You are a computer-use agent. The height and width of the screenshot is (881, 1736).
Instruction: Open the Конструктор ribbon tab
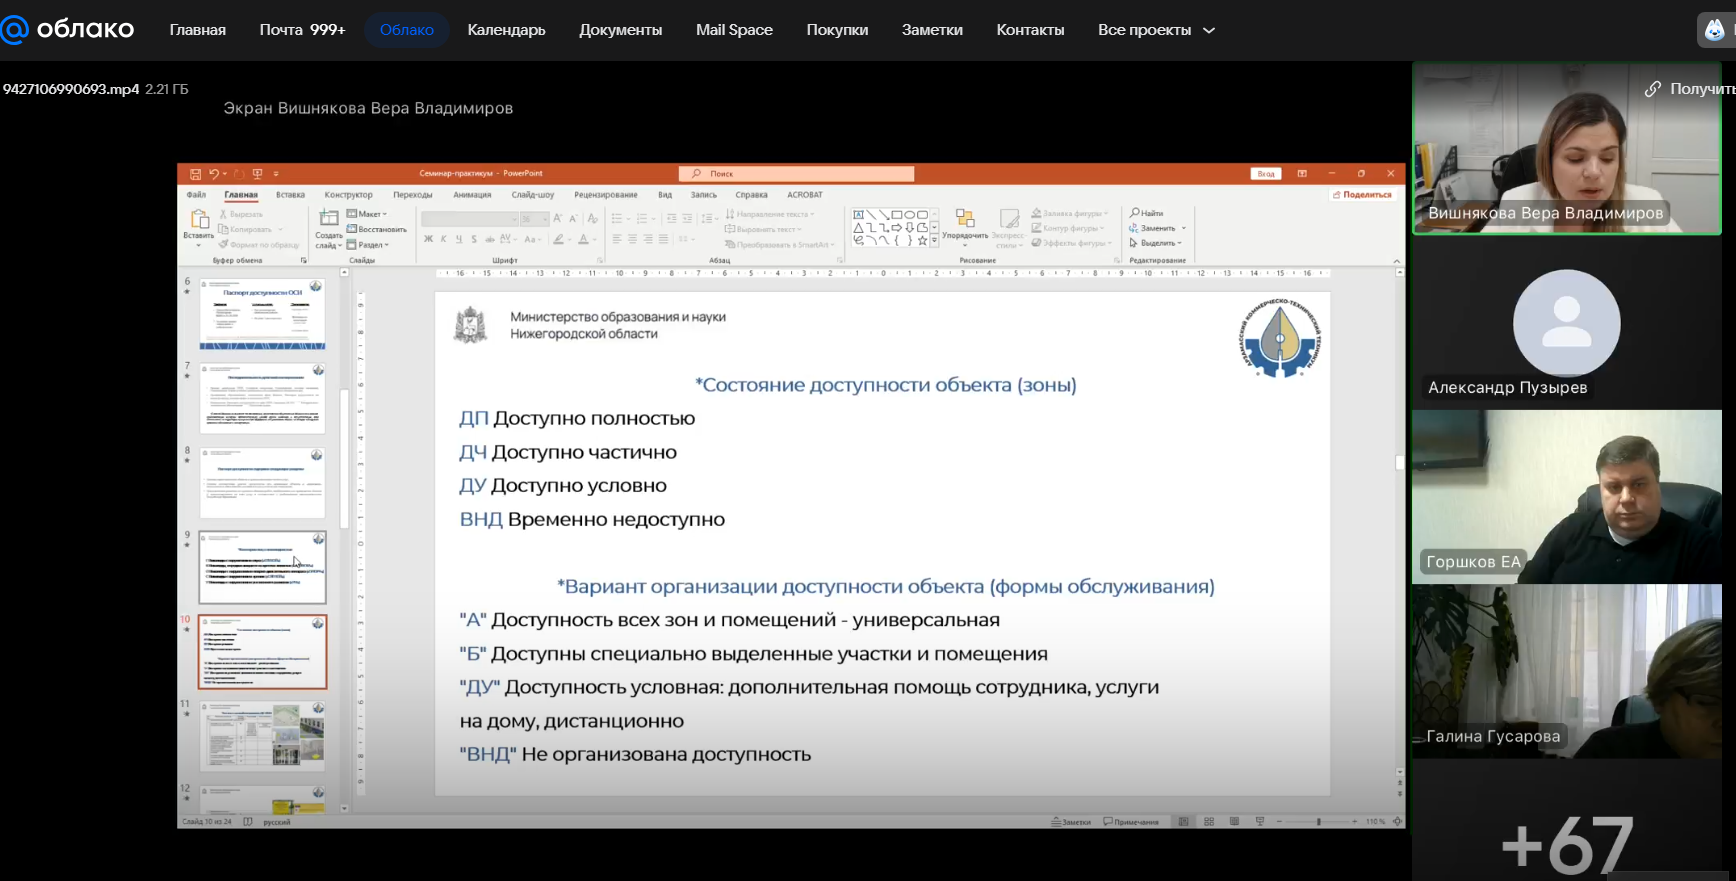(x=348, y=195)
